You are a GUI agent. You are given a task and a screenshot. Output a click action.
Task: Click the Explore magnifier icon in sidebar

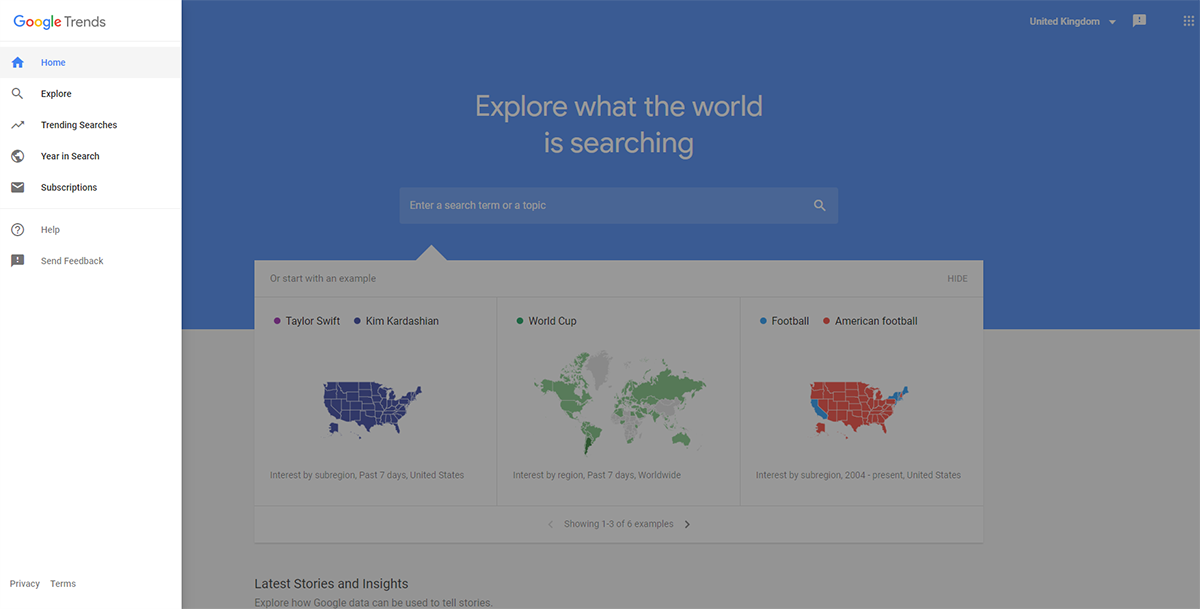(x=17, y=94)
